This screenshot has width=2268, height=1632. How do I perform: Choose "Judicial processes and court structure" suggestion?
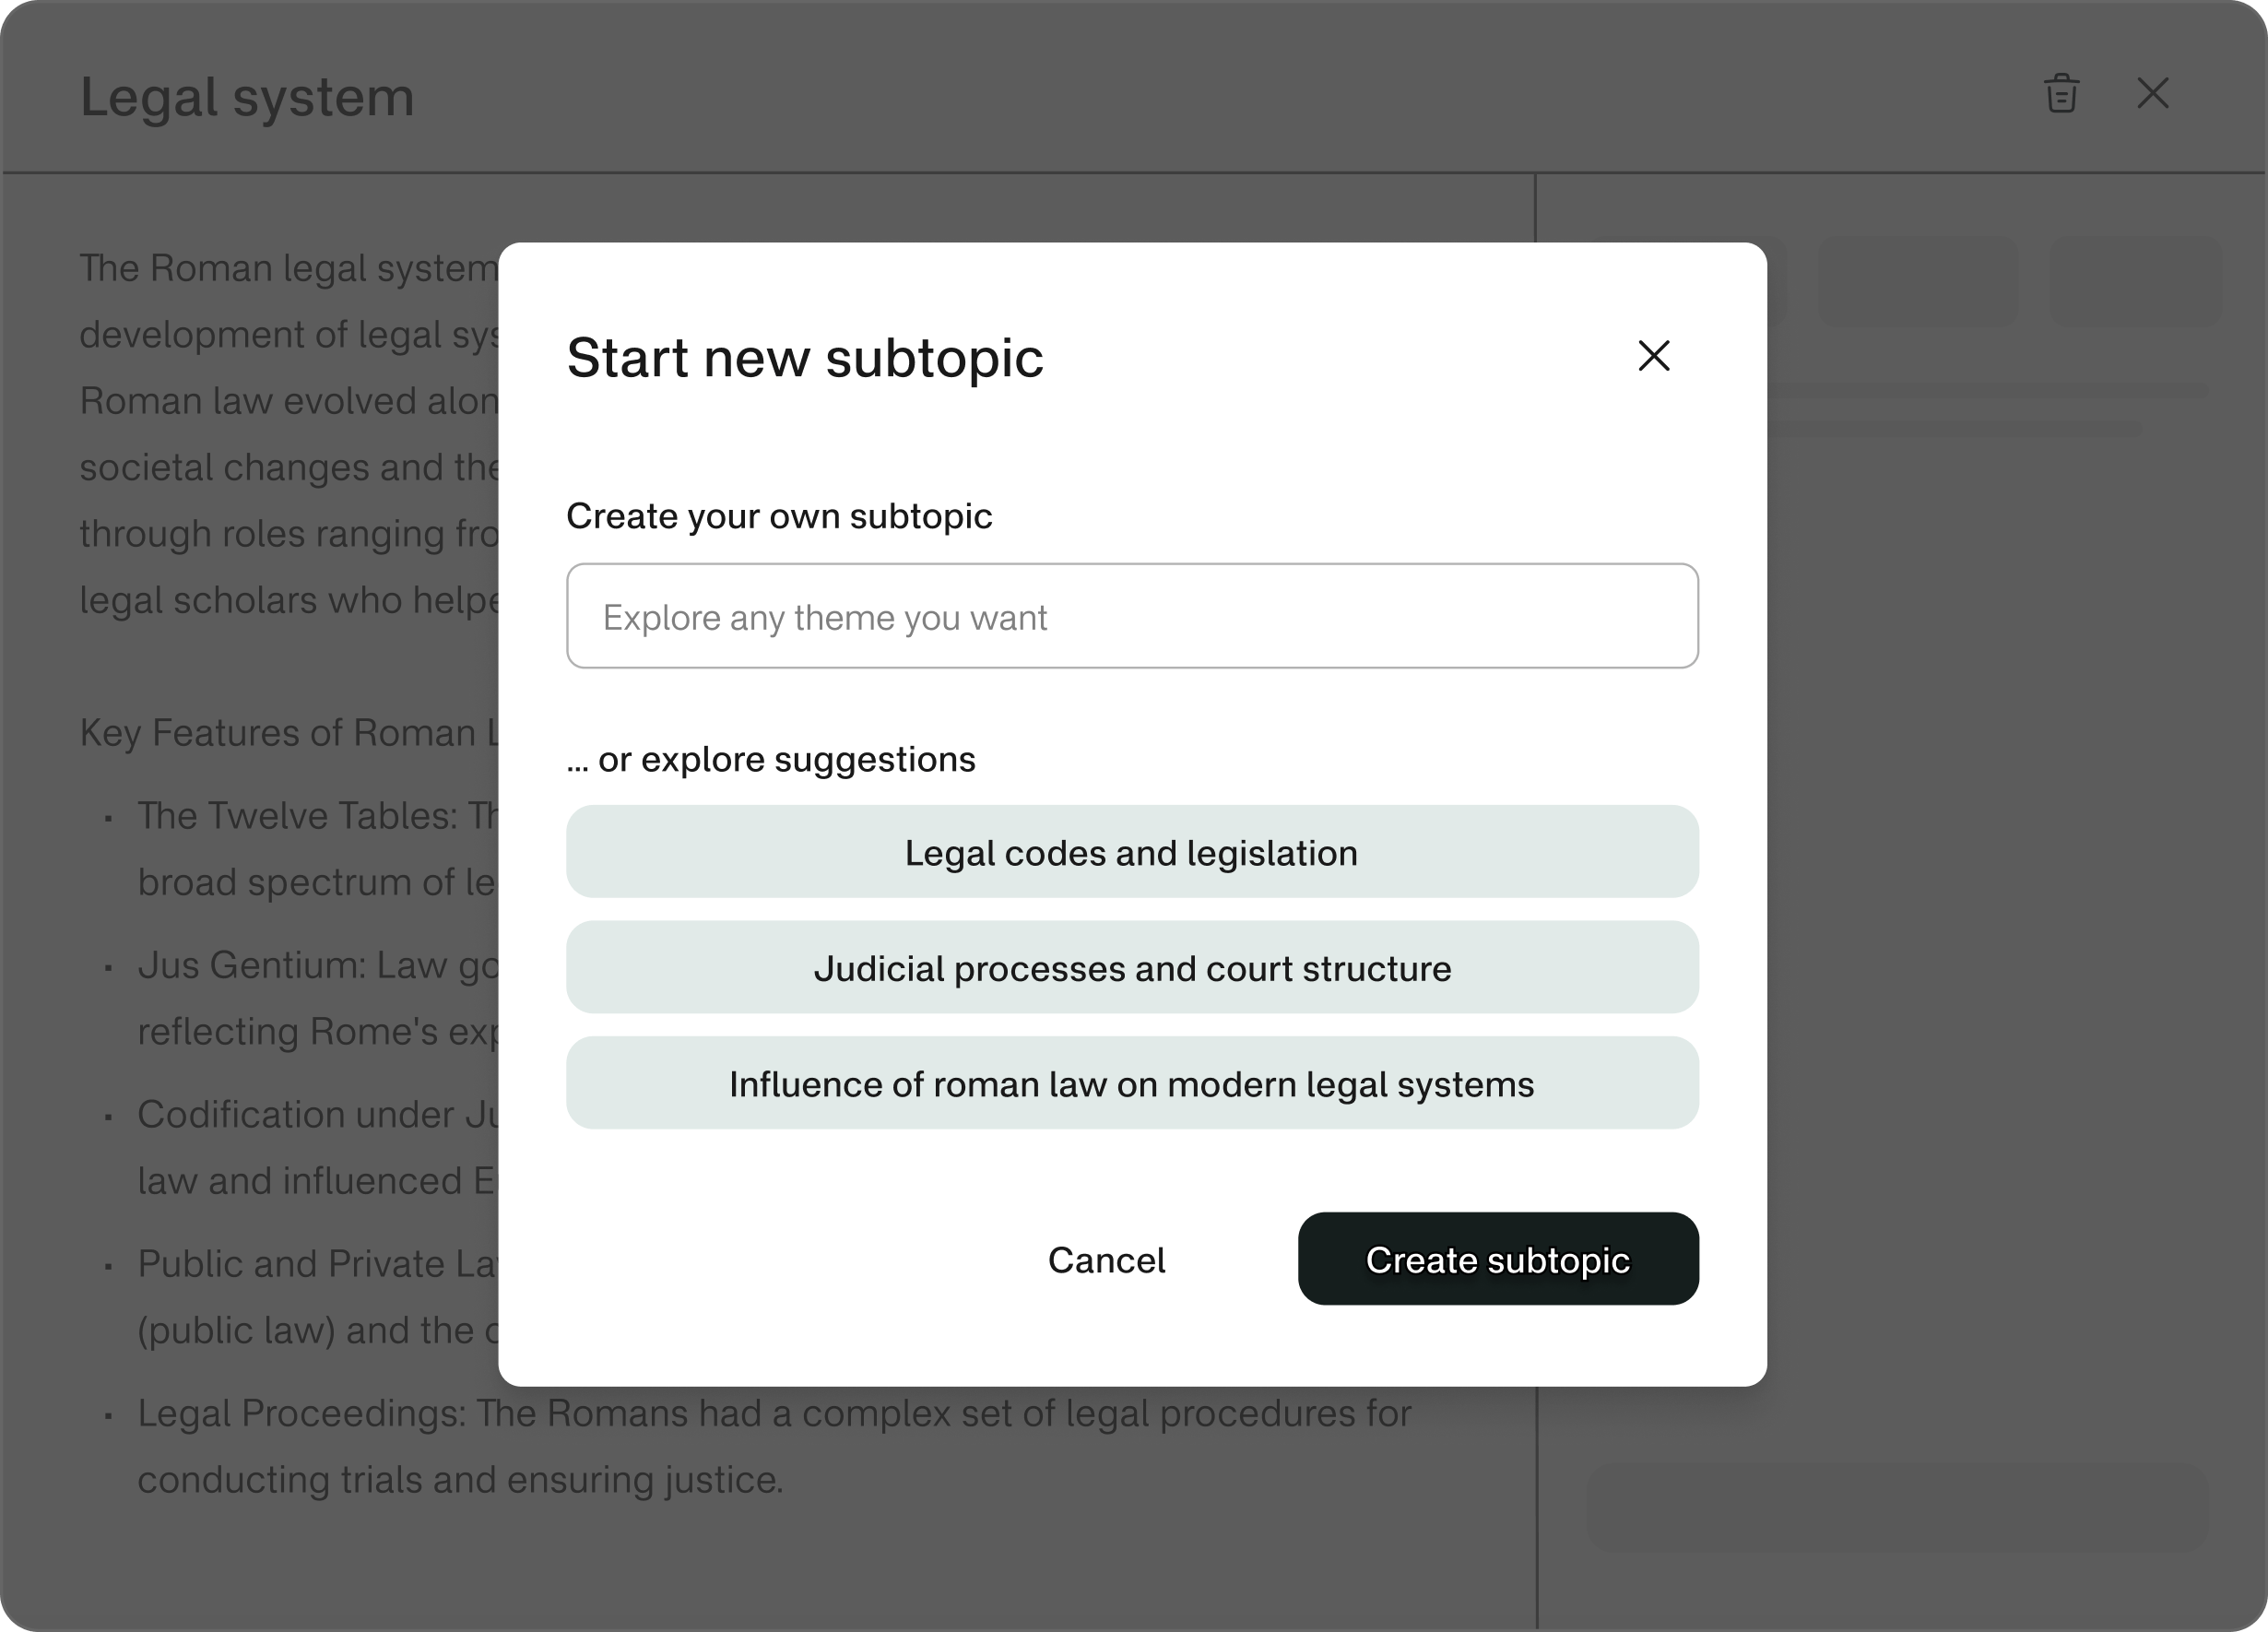(1132, 968)
